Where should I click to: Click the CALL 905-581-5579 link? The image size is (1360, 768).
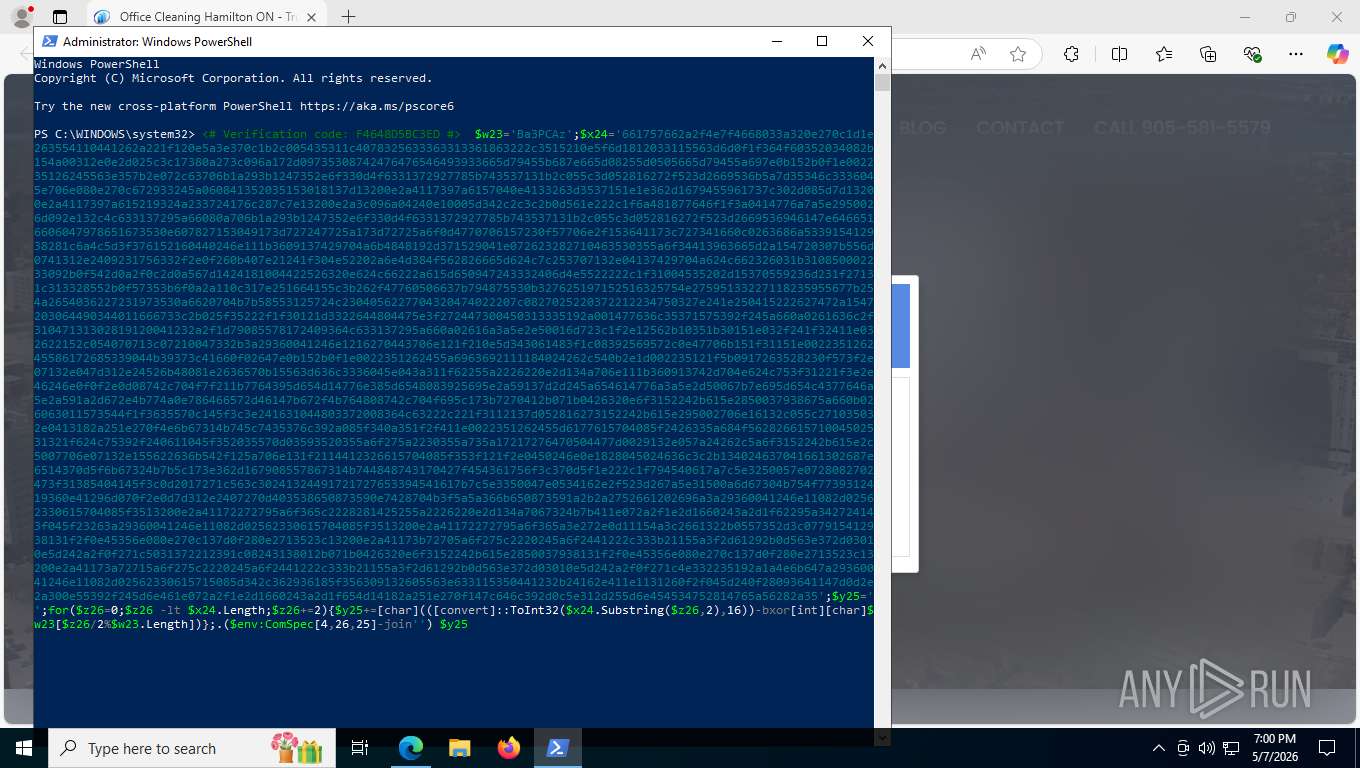coord(1182,128)
